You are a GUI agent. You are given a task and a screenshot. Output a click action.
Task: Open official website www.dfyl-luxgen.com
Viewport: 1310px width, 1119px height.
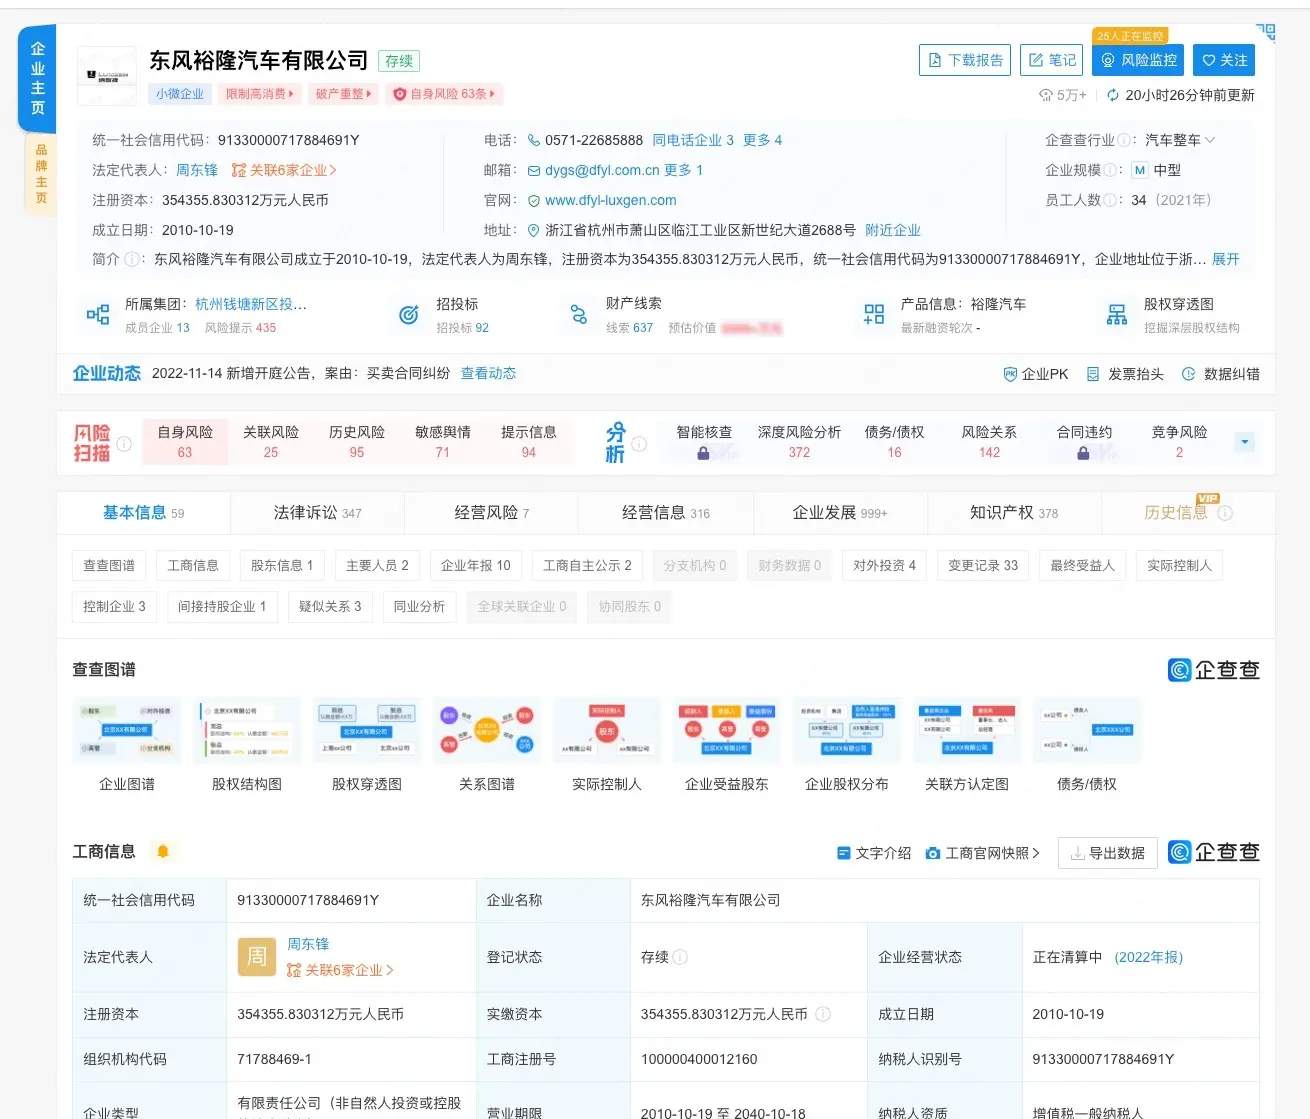point(610,200)
